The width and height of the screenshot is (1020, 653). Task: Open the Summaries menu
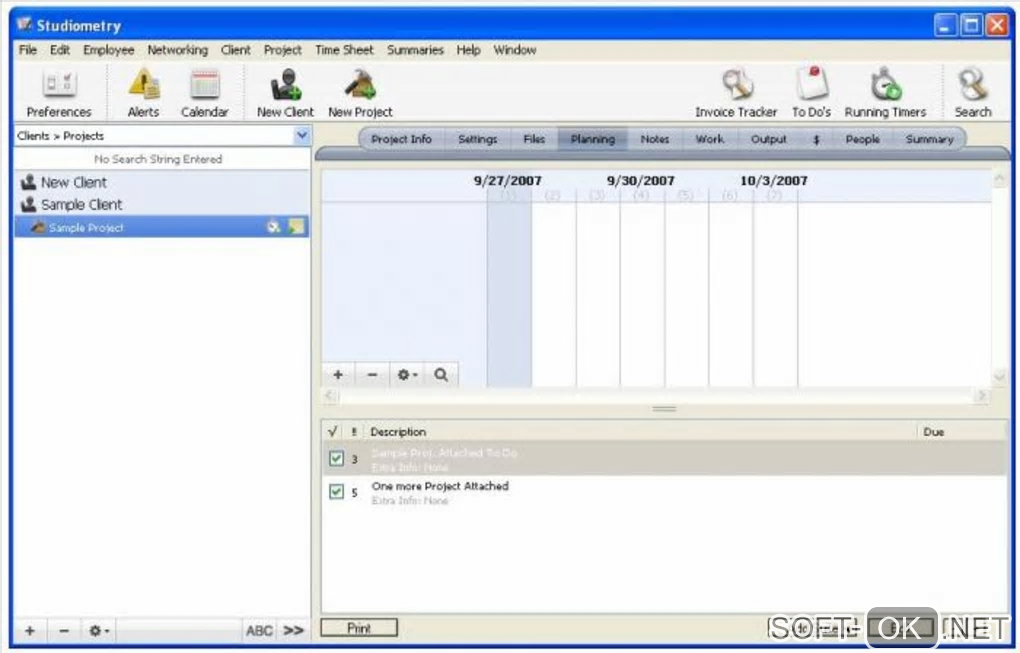click(x=415, y=50)
